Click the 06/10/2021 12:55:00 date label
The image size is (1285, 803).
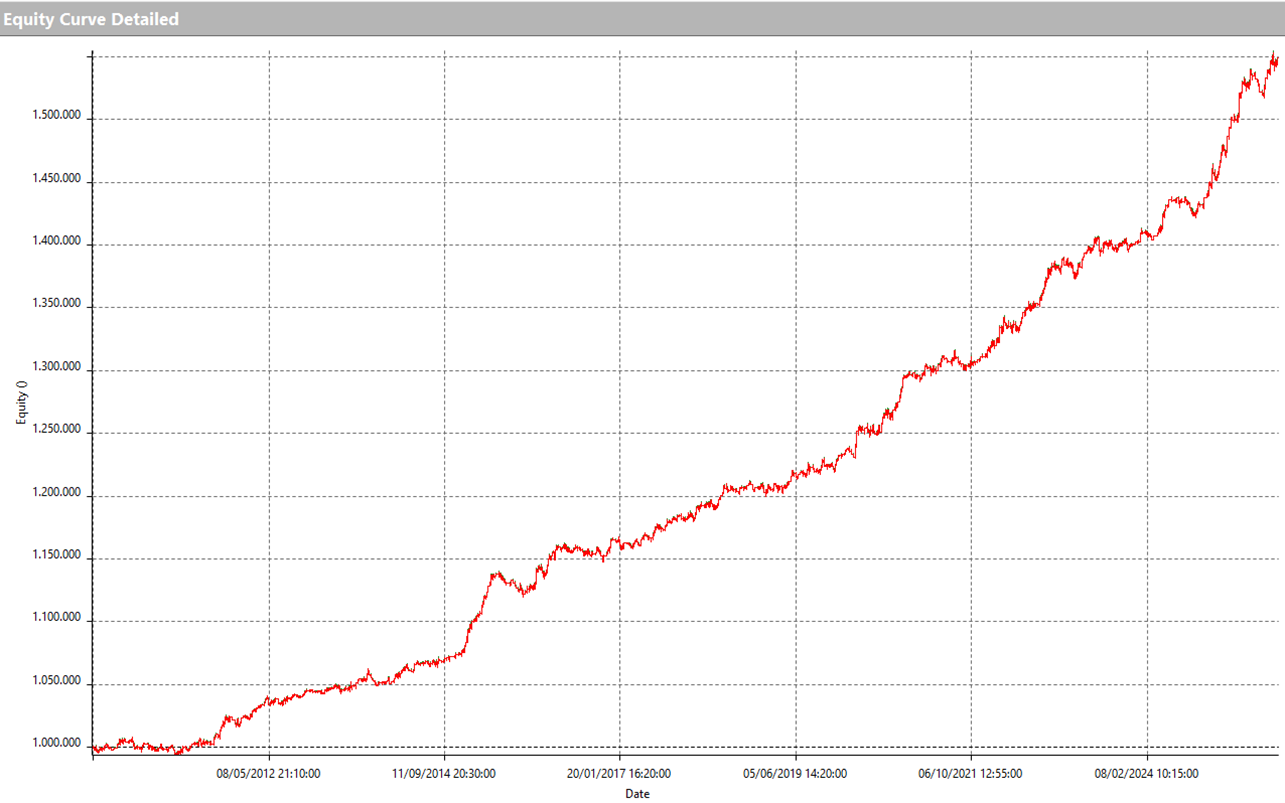click(x=970, y=773)
